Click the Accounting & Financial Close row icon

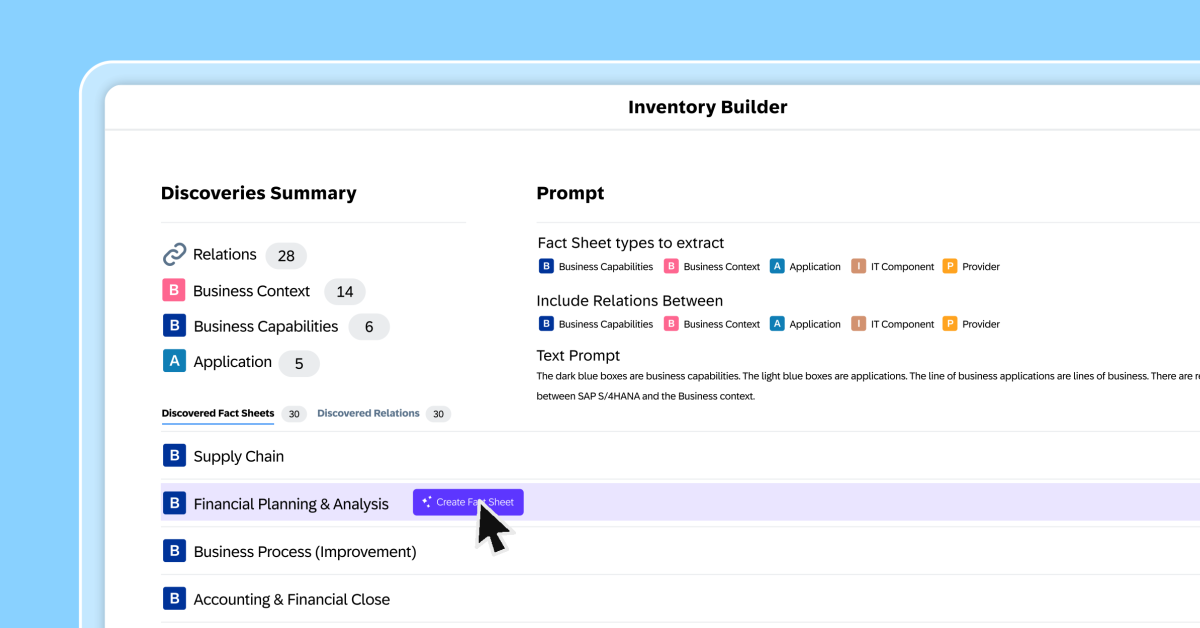174,599
